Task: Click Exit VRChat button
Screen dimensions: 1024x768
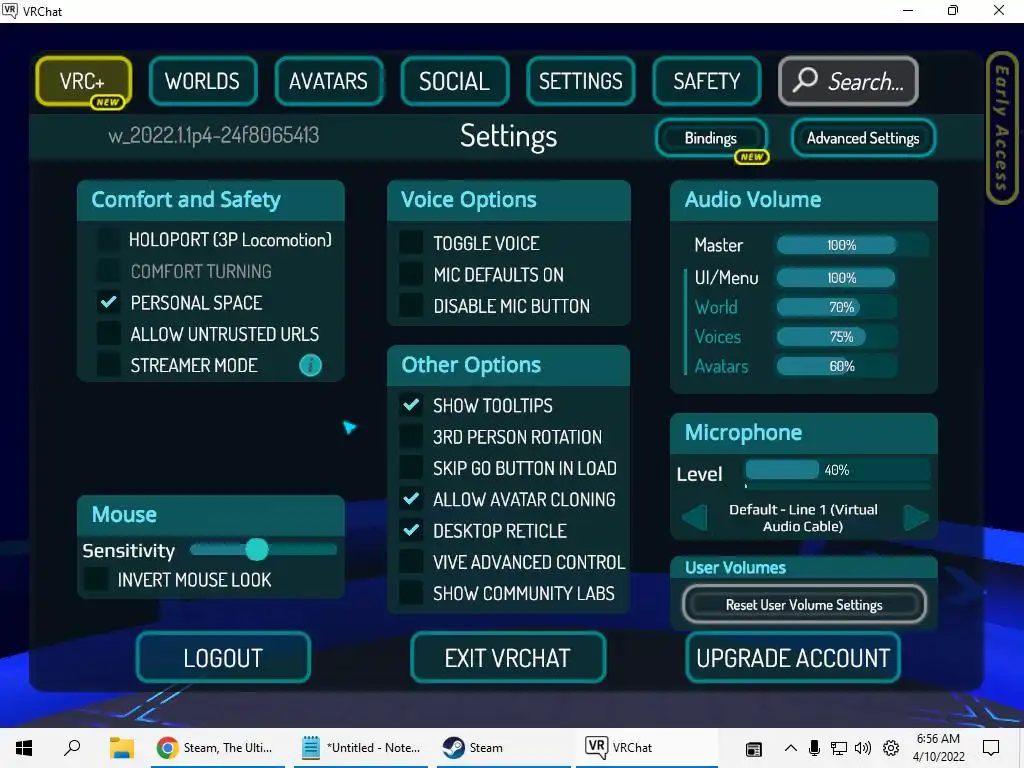Action: coord(507,658)
